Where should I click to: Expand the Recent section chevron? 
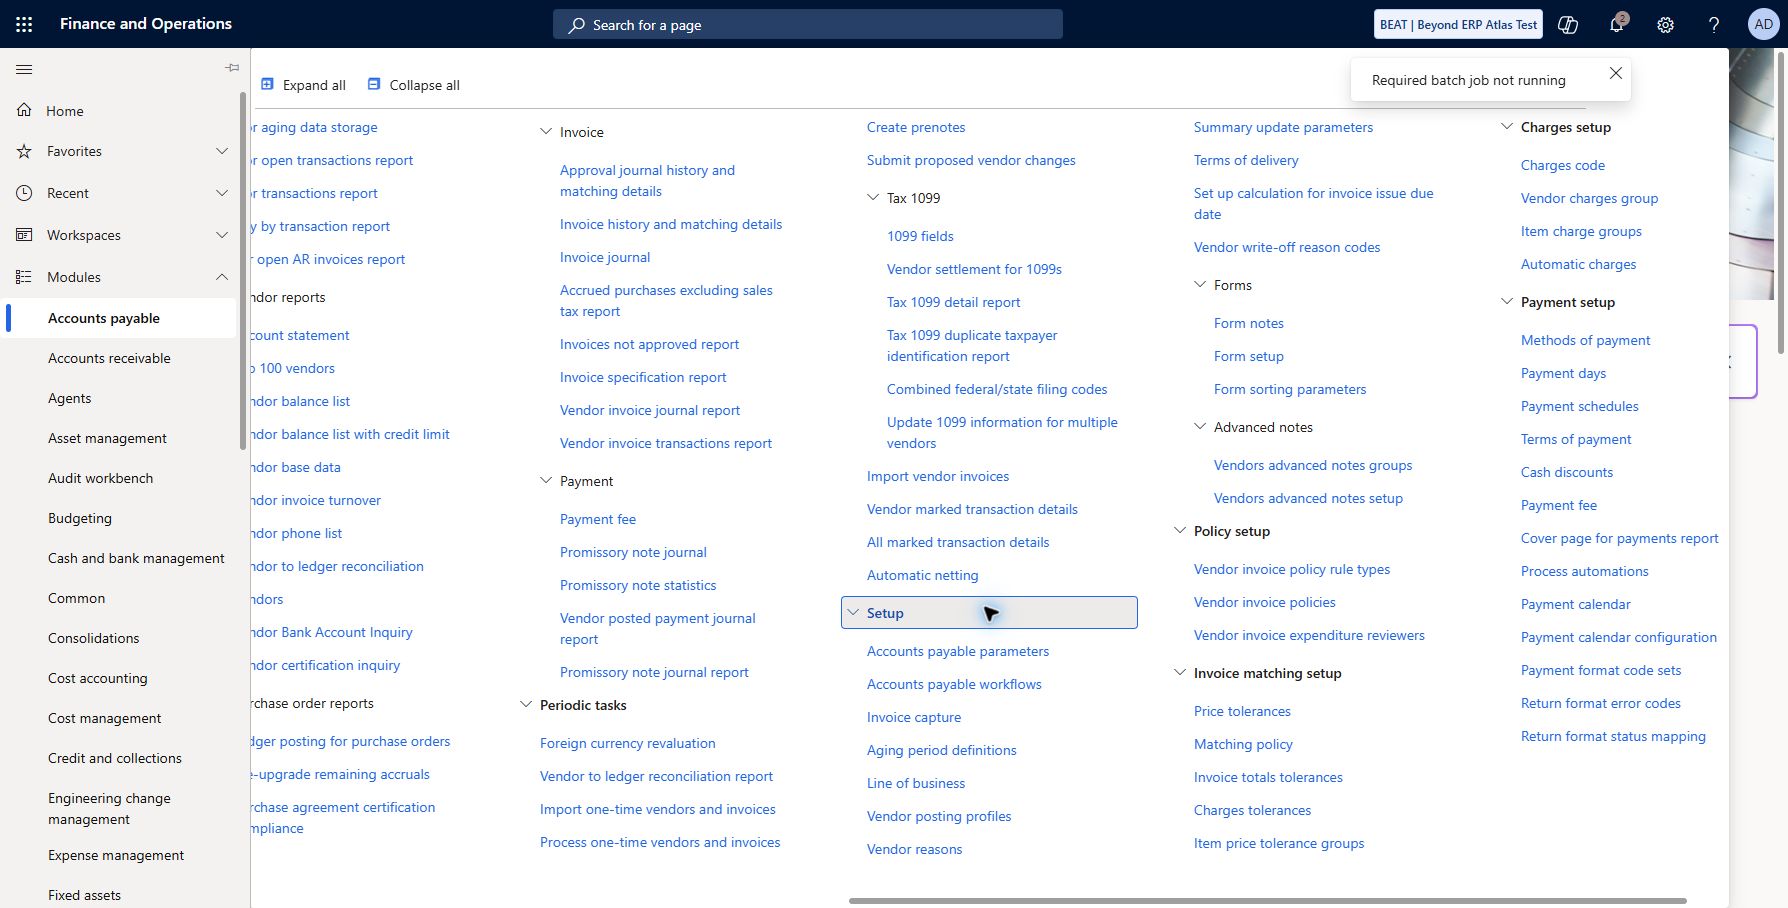222,193
